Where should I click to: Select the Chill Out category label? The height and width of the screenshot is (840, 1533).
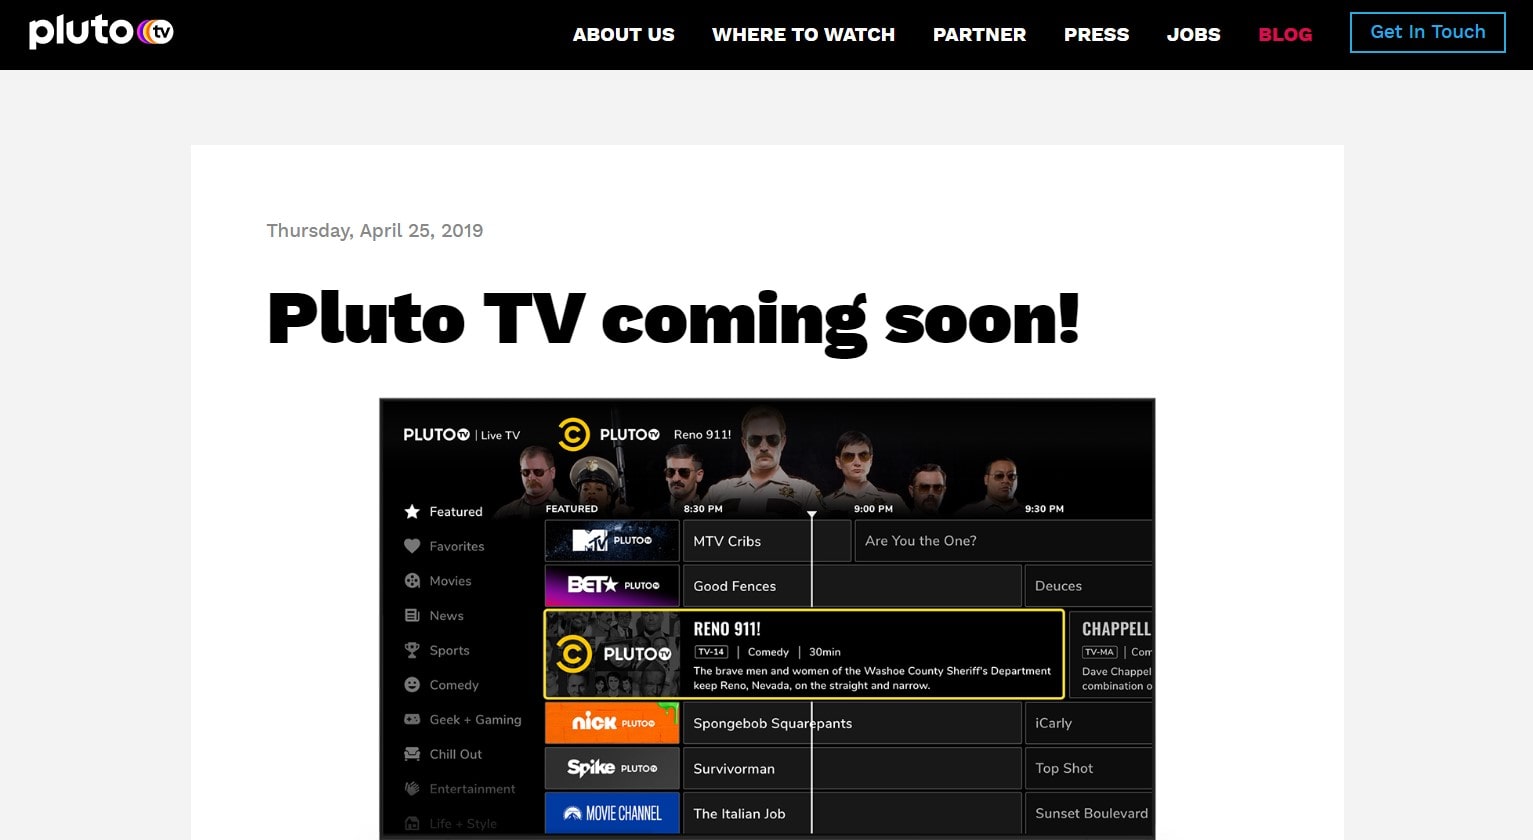(x=456, y=754)
